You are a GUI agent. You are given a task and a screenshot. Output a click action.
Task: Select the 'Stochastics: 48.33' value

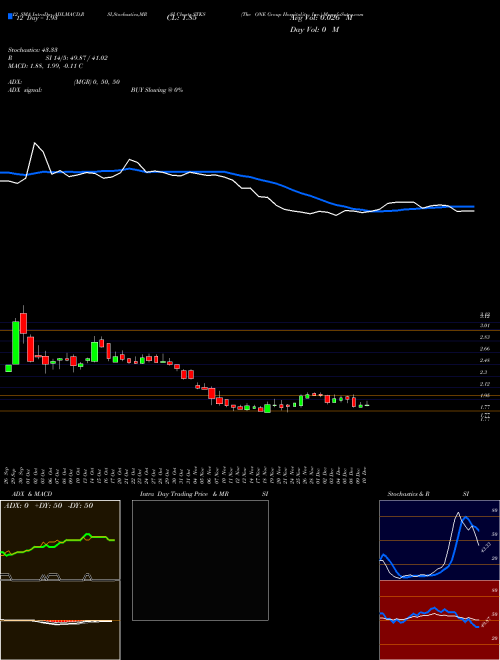(33, 50)
